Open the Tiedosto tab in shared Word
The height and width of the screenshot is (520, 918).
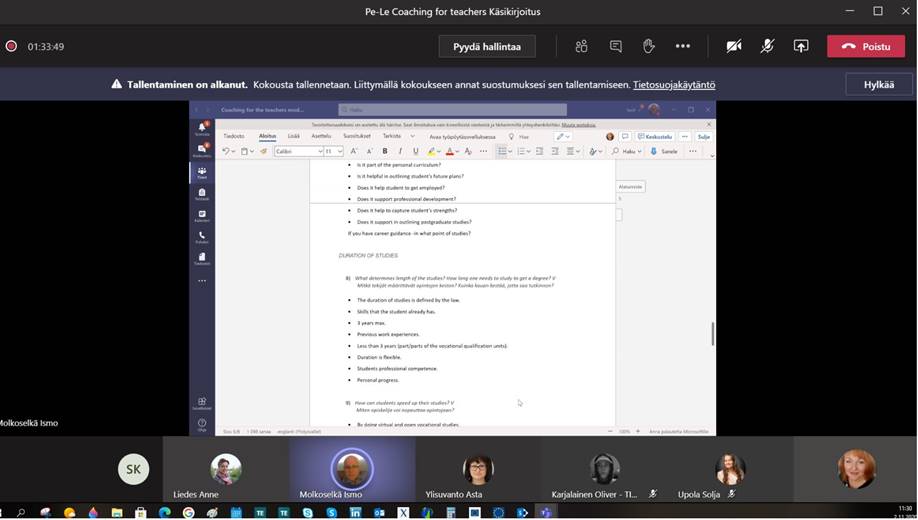pos(234,136)
